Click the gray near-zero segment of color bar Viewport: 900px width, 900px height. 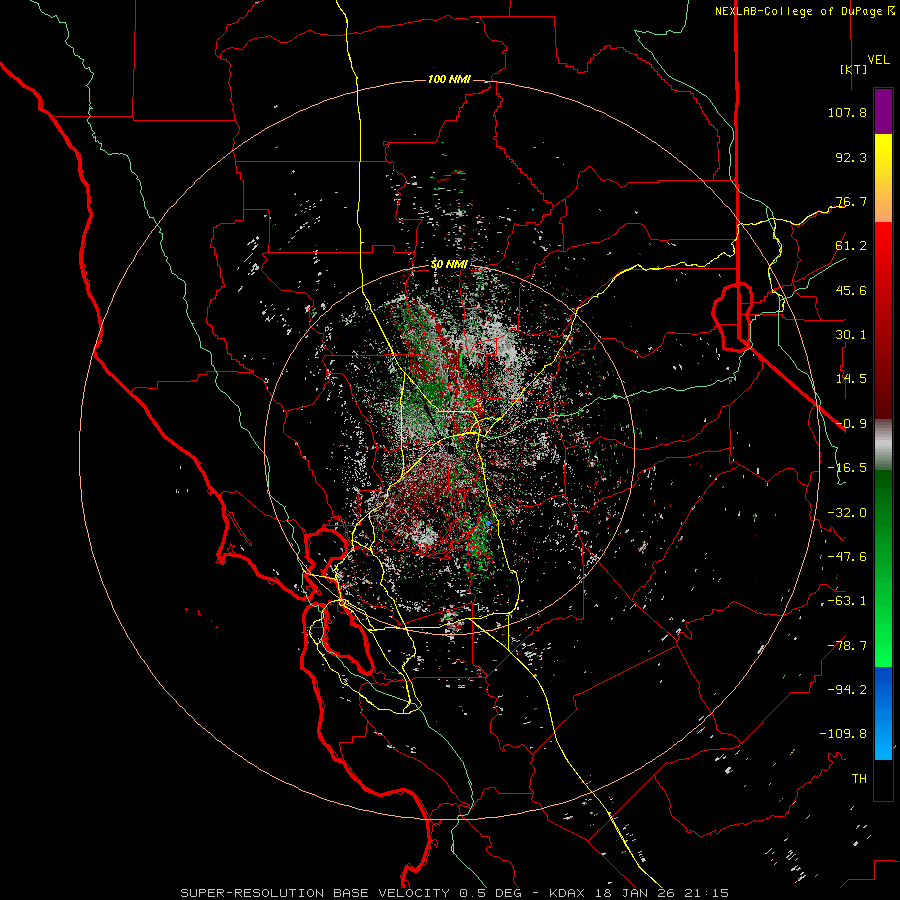[x=883, y=445]
